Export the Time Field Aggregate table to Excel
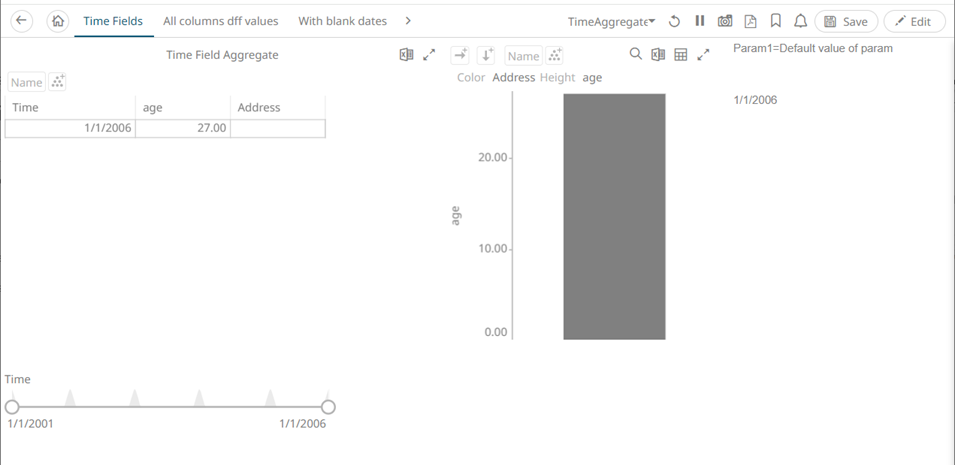The image size is (955, 465). pos(406,55)
